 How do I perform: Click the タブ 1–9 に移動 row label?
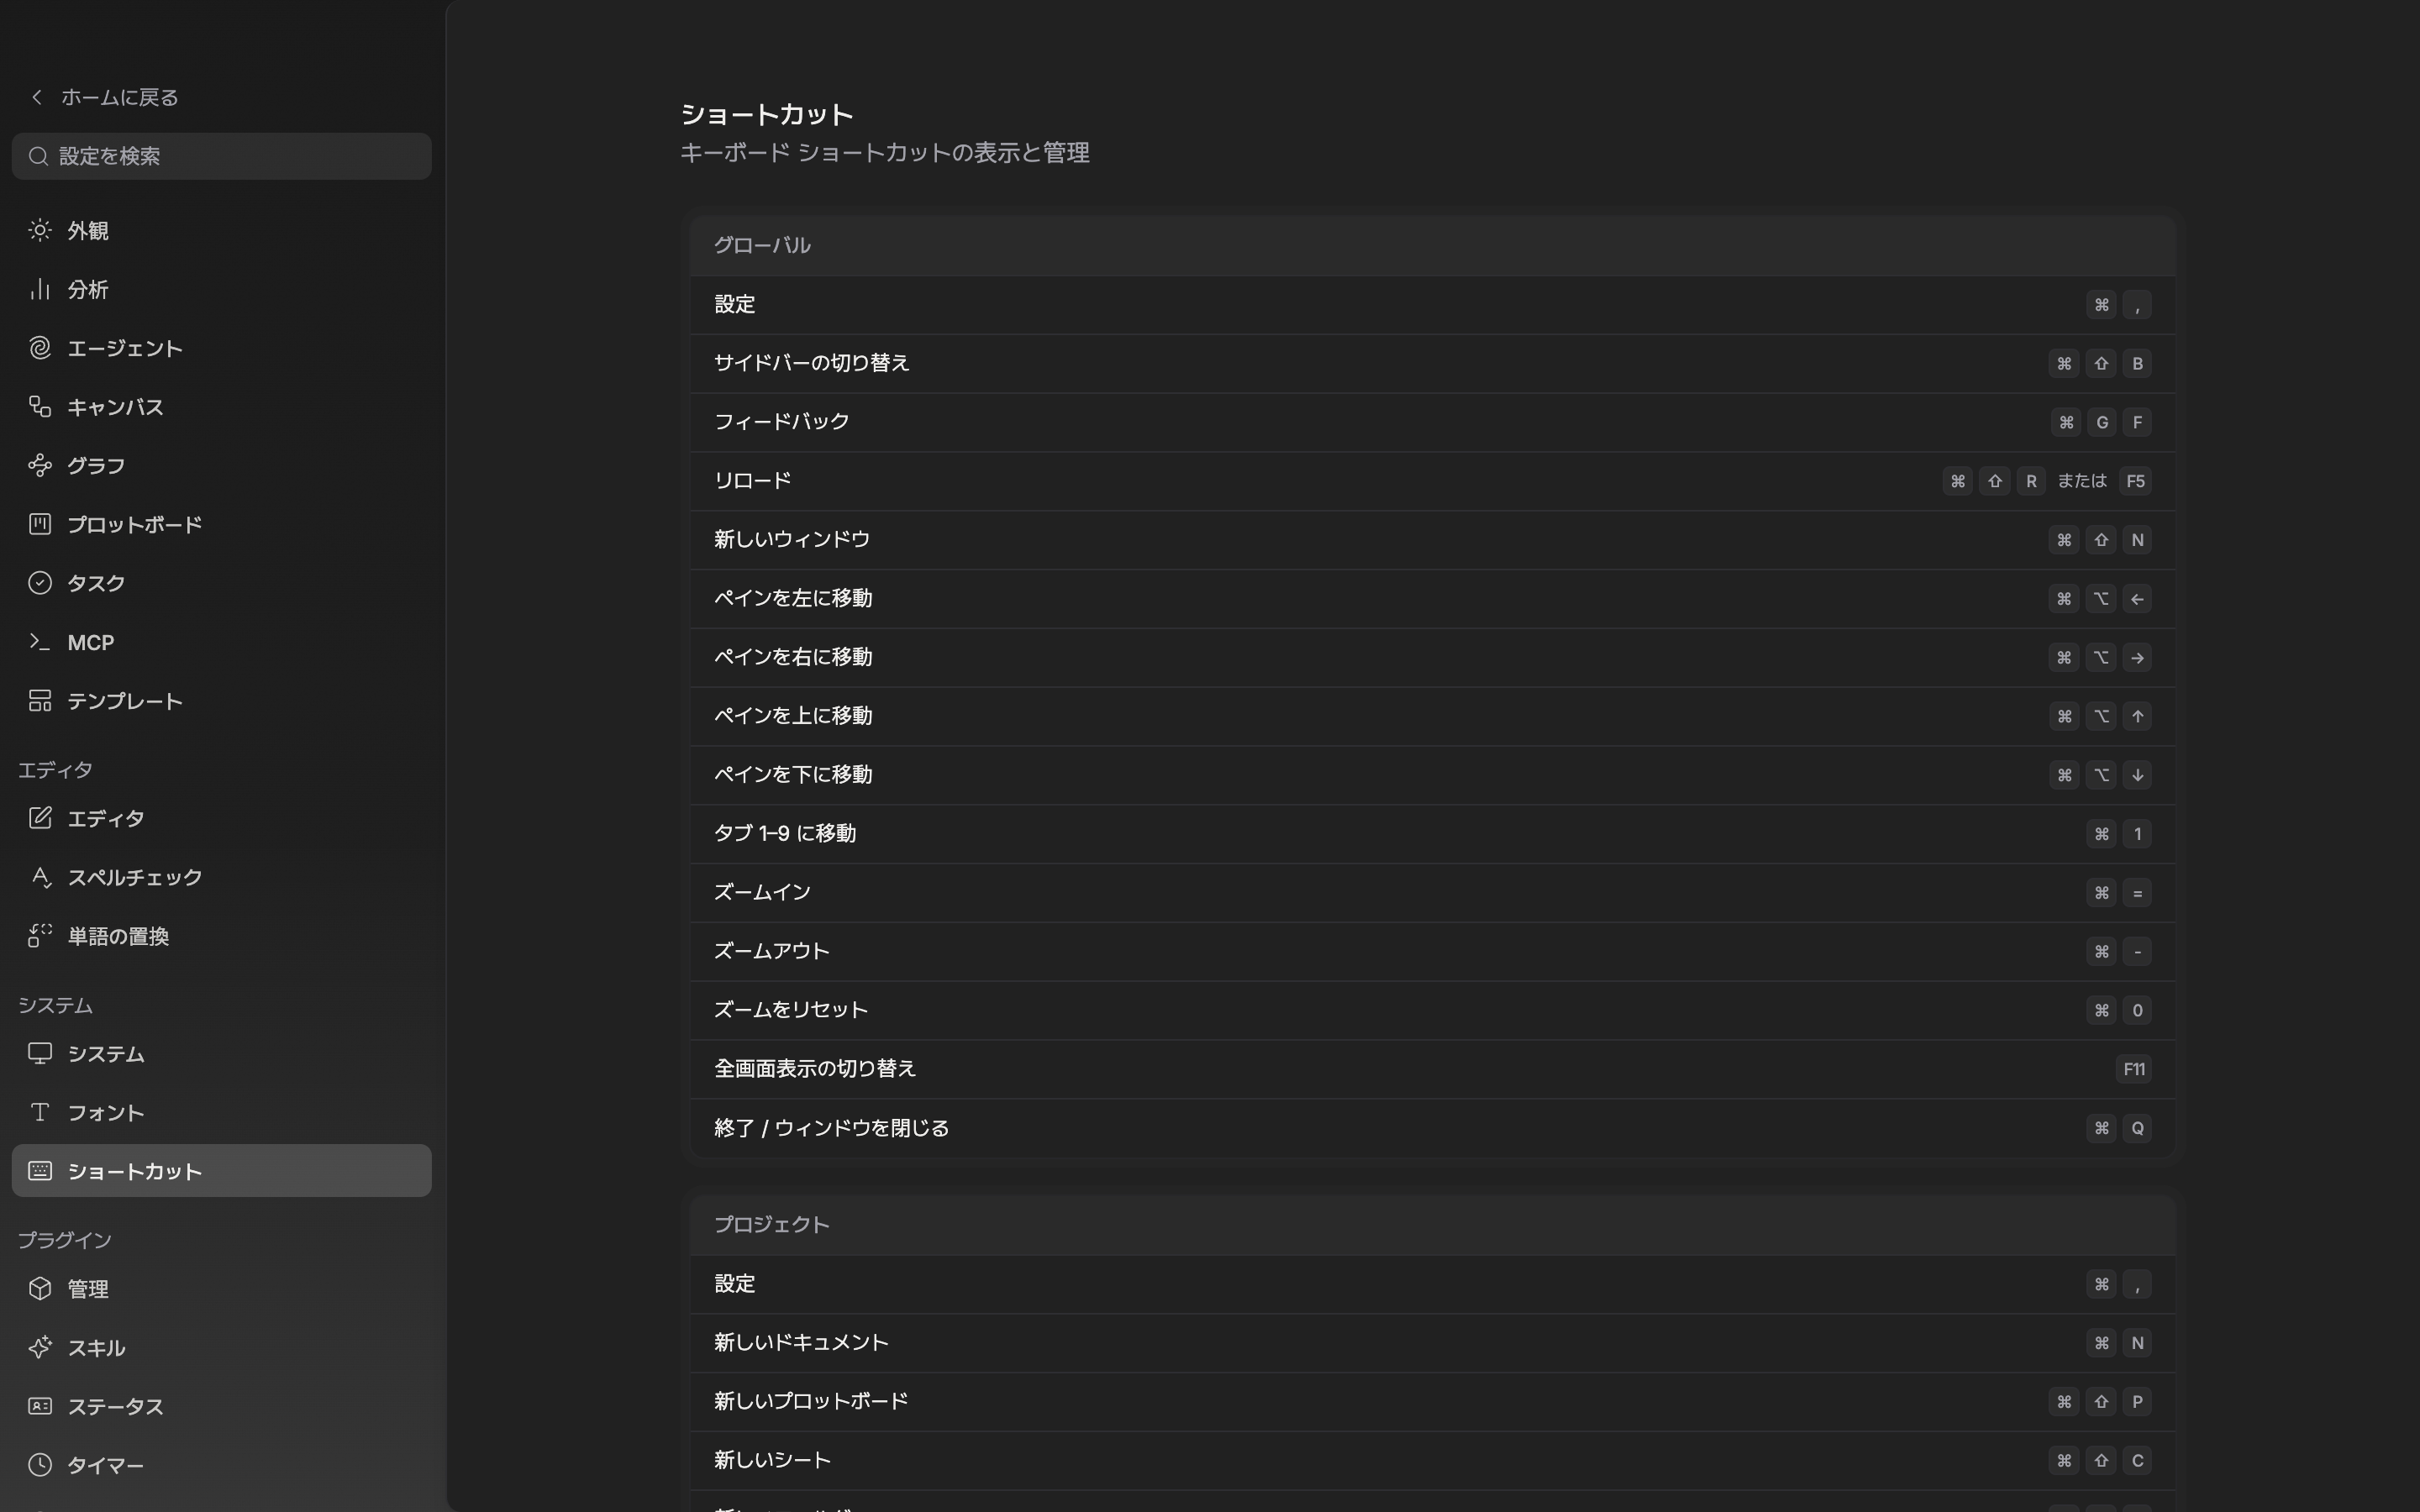tap(785, 834)
